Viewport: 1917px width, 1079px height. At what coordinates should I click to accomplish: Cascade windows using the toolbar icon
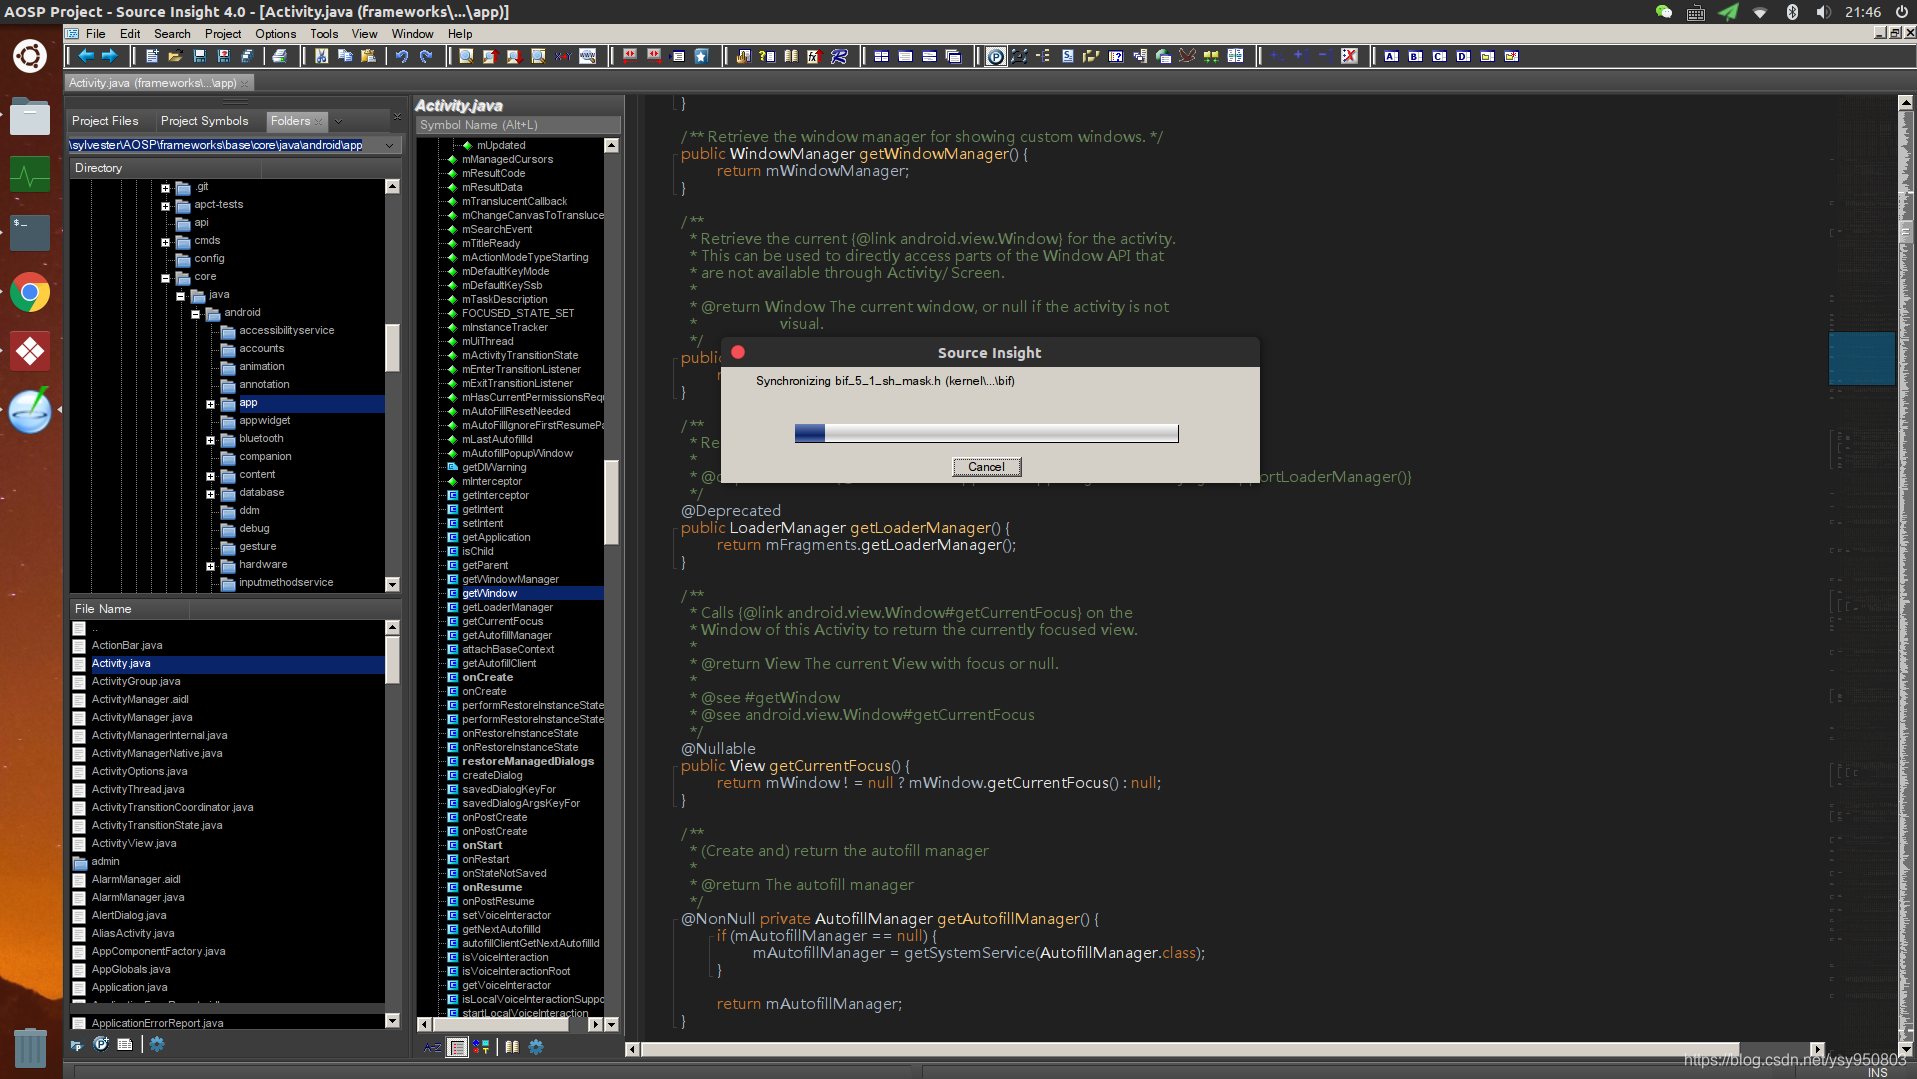pos(953,56)
